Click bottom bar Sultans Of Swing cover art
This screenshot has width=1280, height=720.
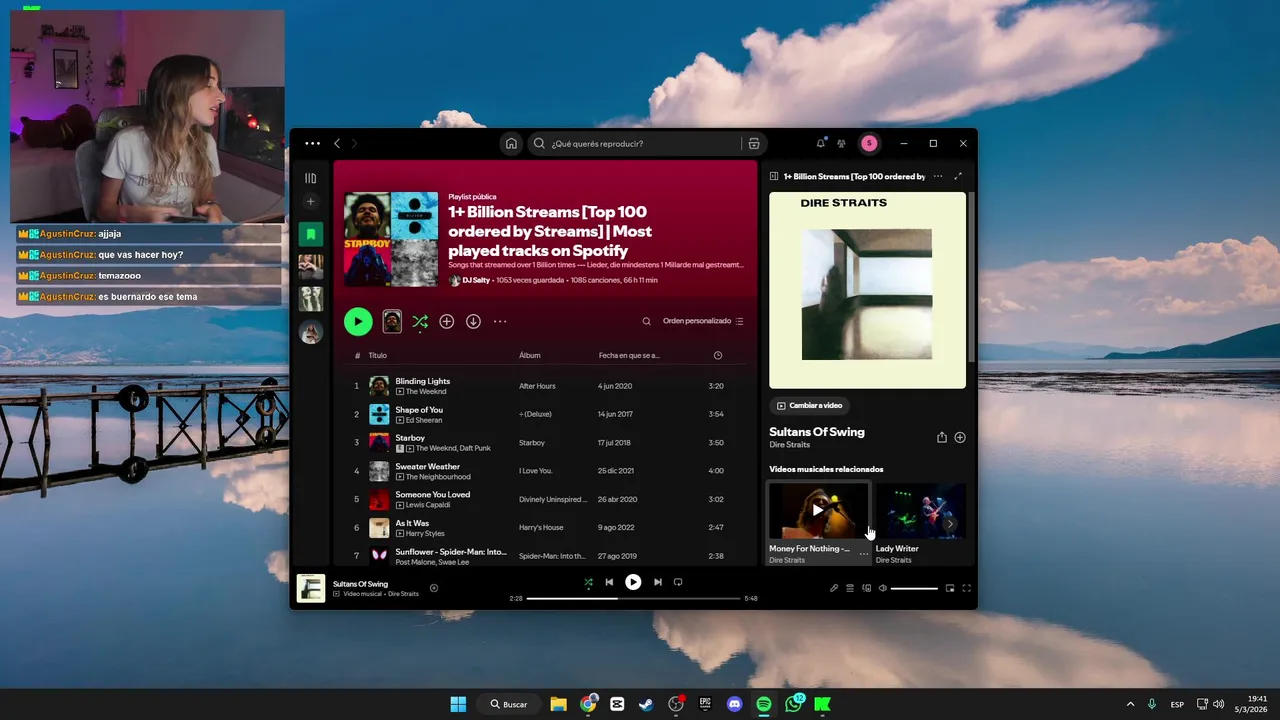coord(311,588)
